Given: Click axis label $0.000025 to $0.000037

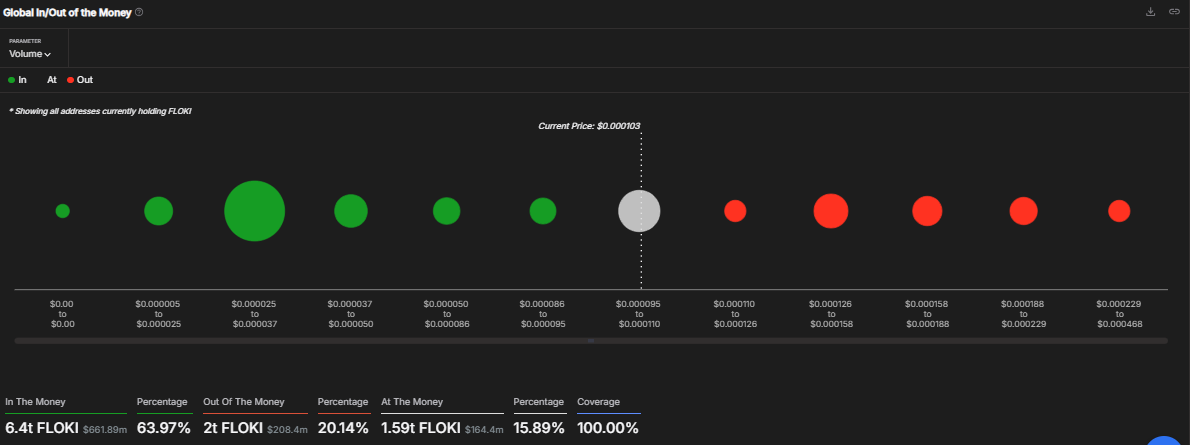Looking at the screenshot, I should pyautogui.click(x=255, y=314).
